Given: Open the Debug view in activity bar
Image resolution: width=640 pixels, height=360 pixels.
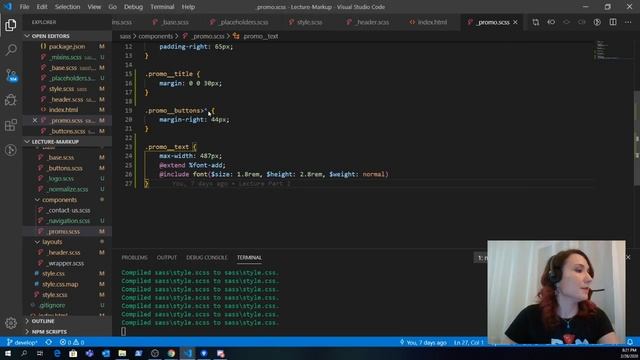Looking at the screenshot, I should 11,100.
